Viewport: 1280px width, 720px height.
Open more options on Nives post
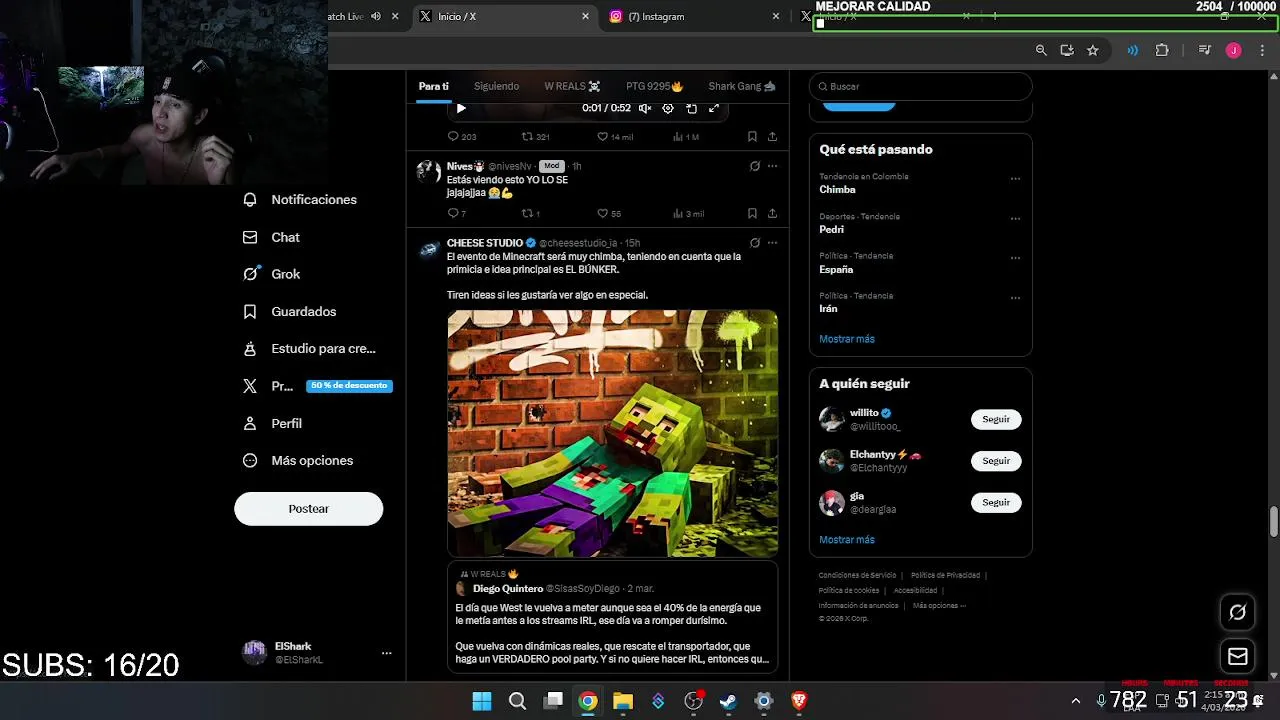click(x=772, y=166)
